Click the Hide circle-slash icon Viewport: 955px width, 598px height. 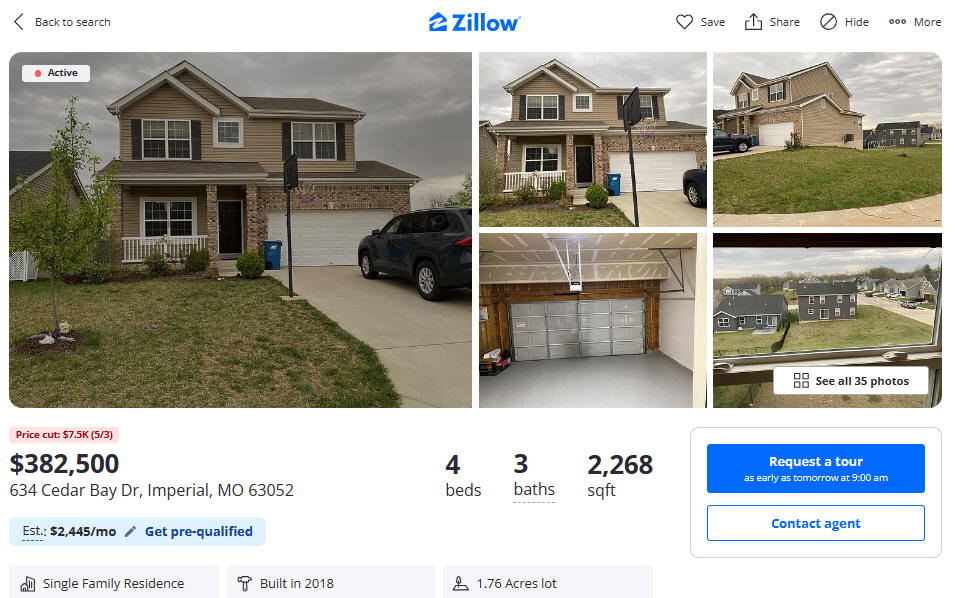tap(828, 22)
